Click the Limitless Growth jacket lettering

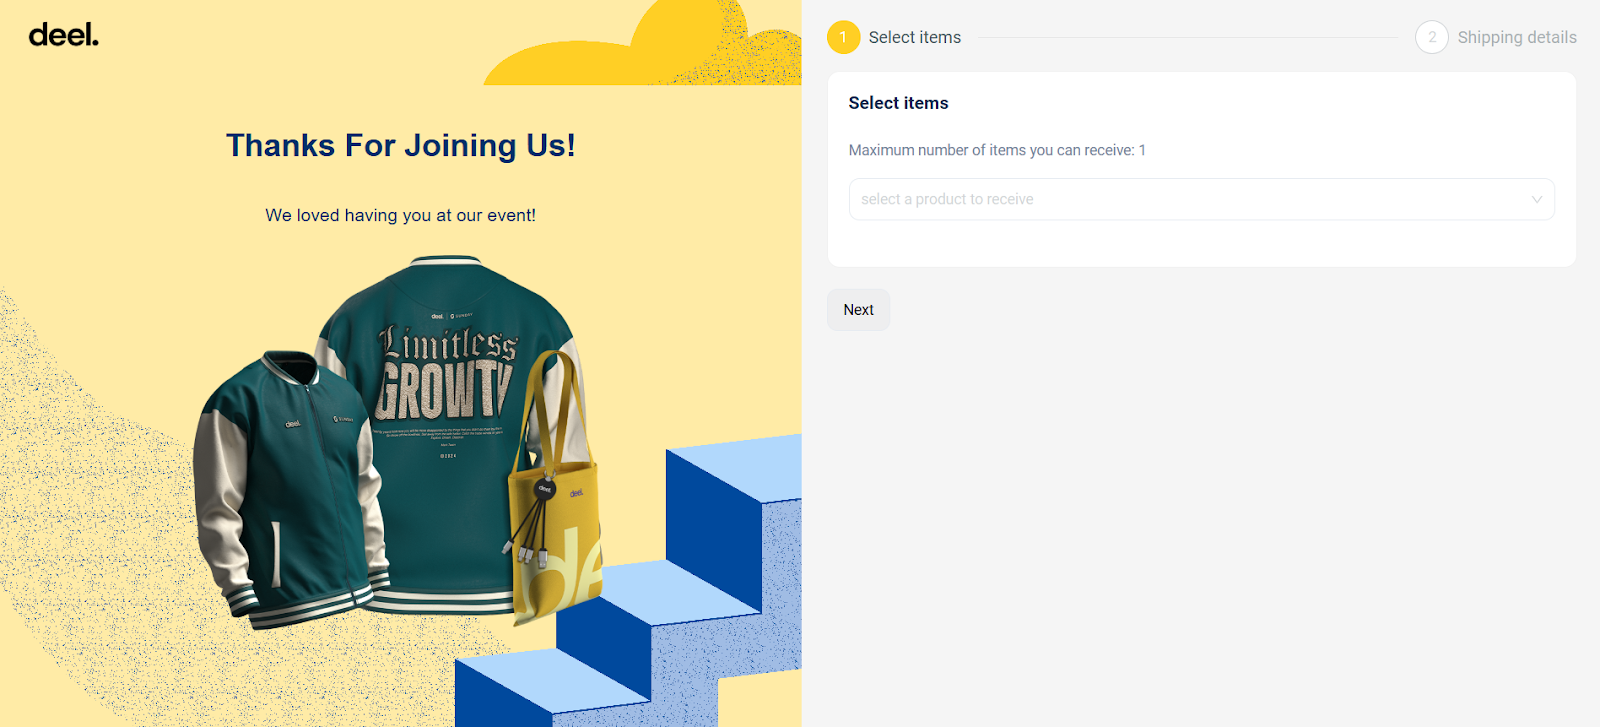coord(447,372)
